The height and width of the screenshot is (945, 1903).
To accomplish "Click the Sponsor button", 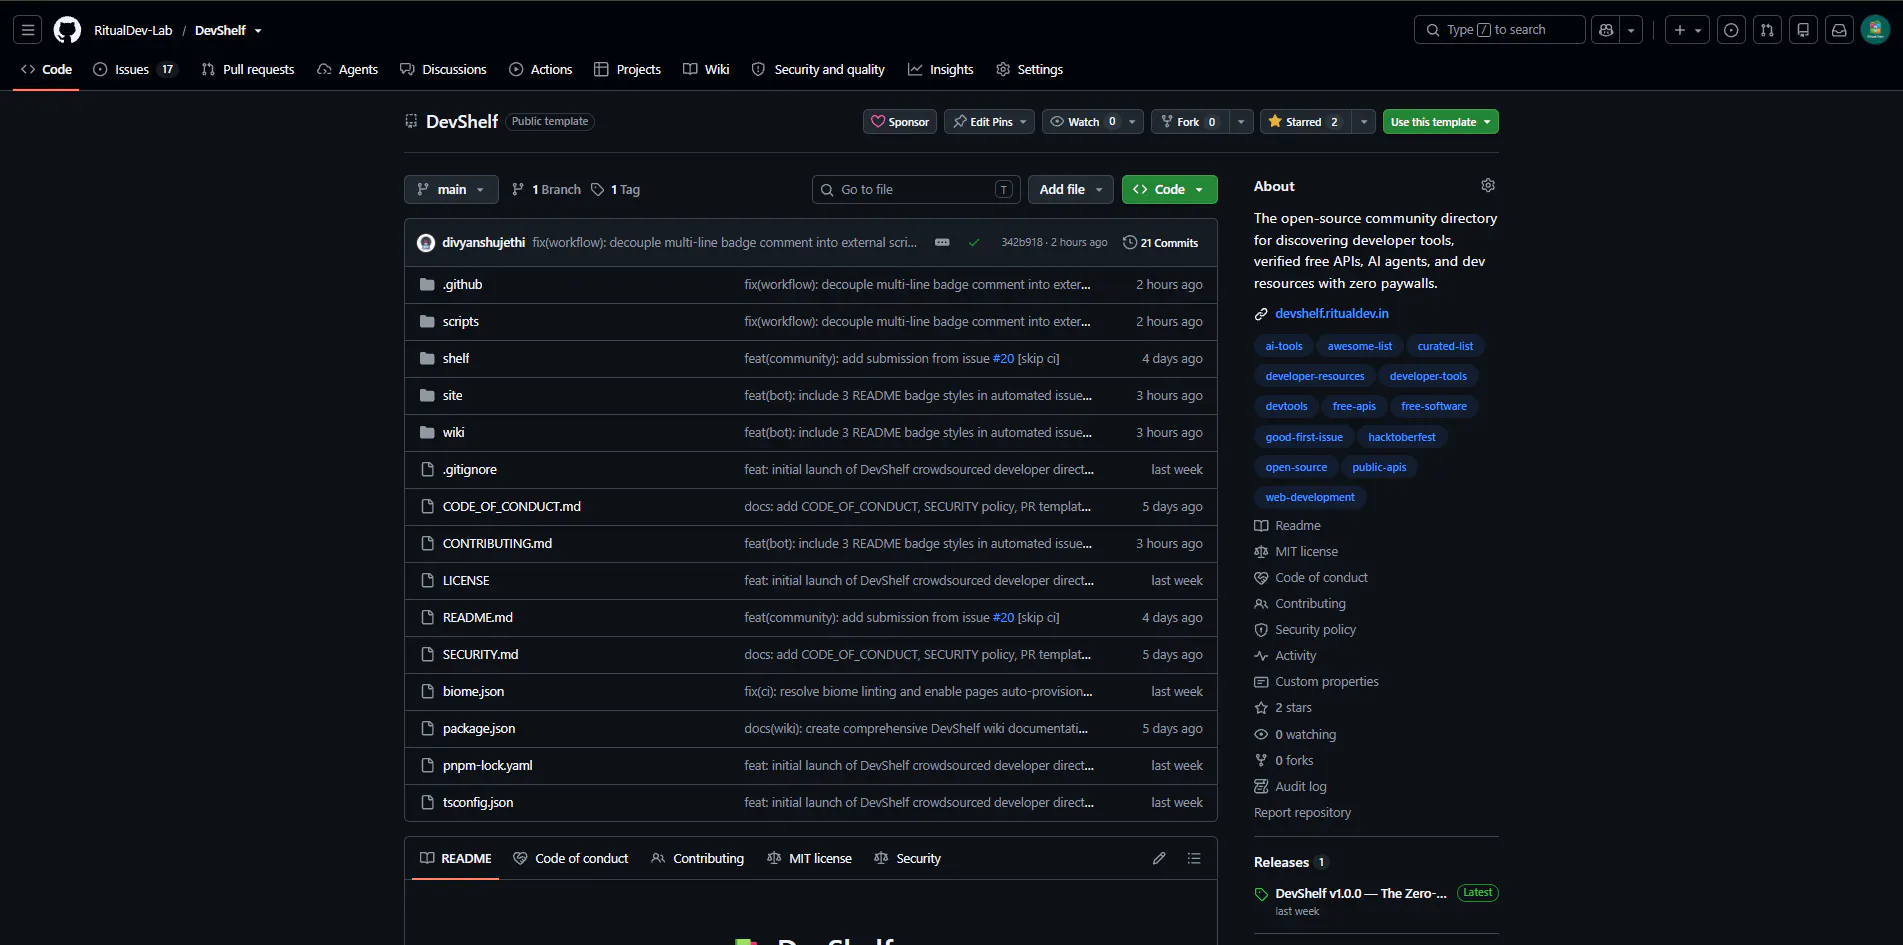I will click(x=900, y=121).
